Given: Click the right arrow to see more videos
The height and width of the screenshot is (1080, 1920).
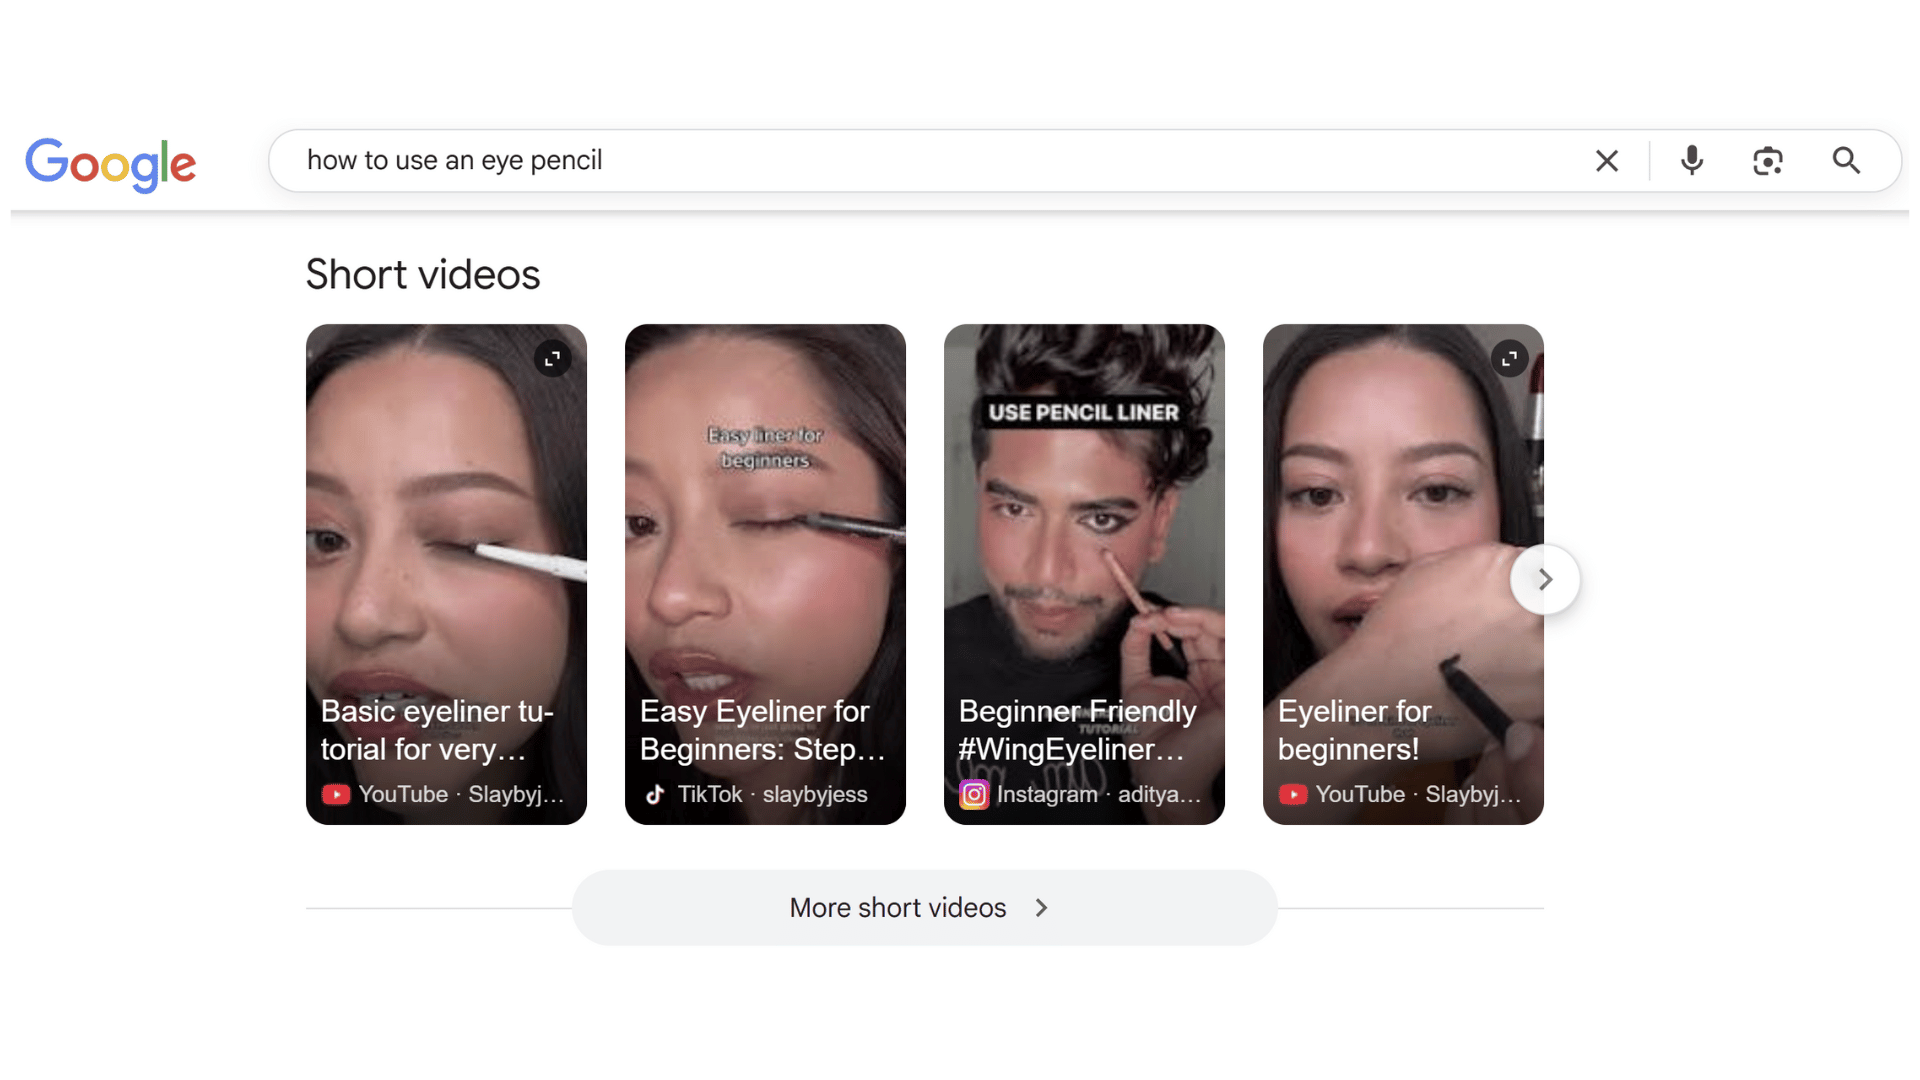Looking at the screenshot, I should 1544,578.
